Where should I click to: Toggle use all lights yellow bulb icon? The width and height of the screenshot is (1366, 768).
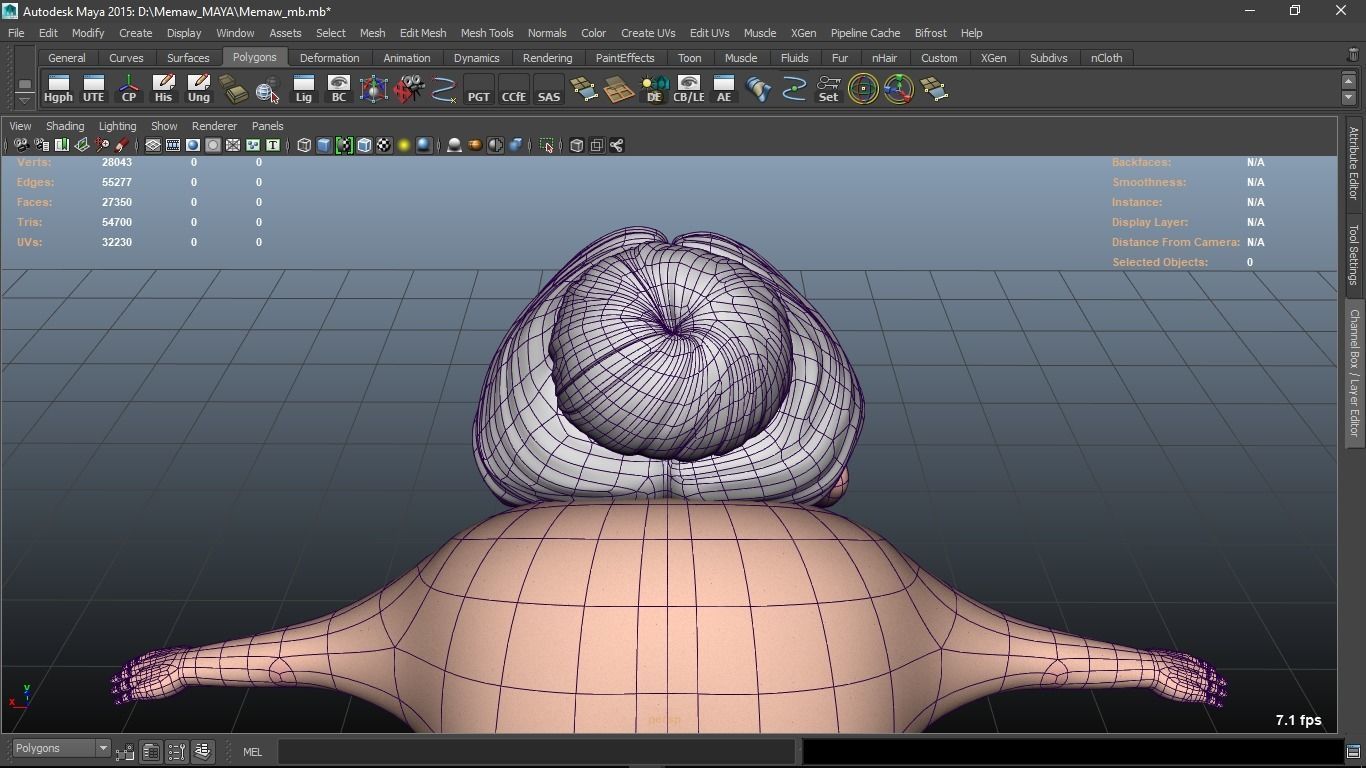404,146
